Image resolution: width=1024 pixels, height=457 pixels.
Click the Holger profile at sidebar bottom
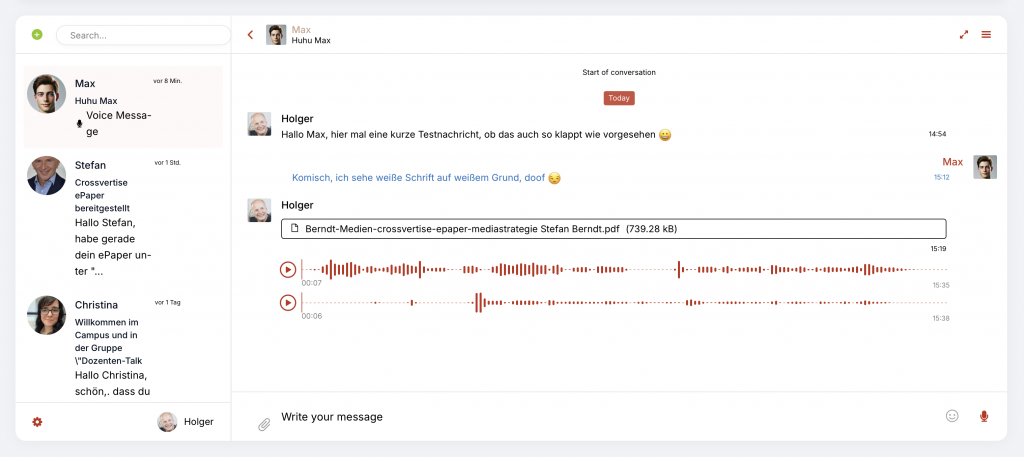click(x=186, y=422)
